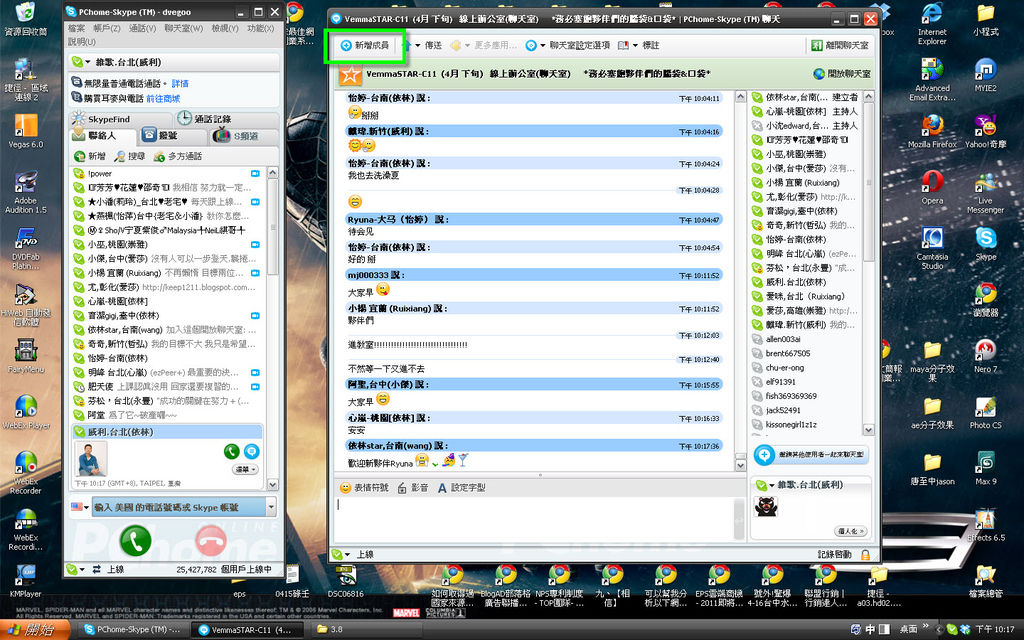Click the phone number or Skype name field

click(x=178, y=507)
